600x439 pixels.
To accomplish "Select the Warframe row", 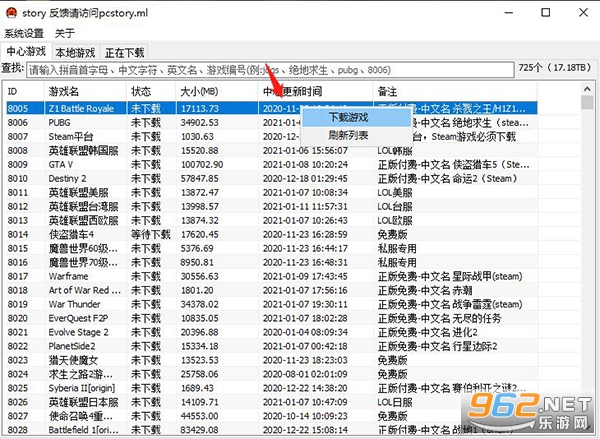I will pos(272,276).
